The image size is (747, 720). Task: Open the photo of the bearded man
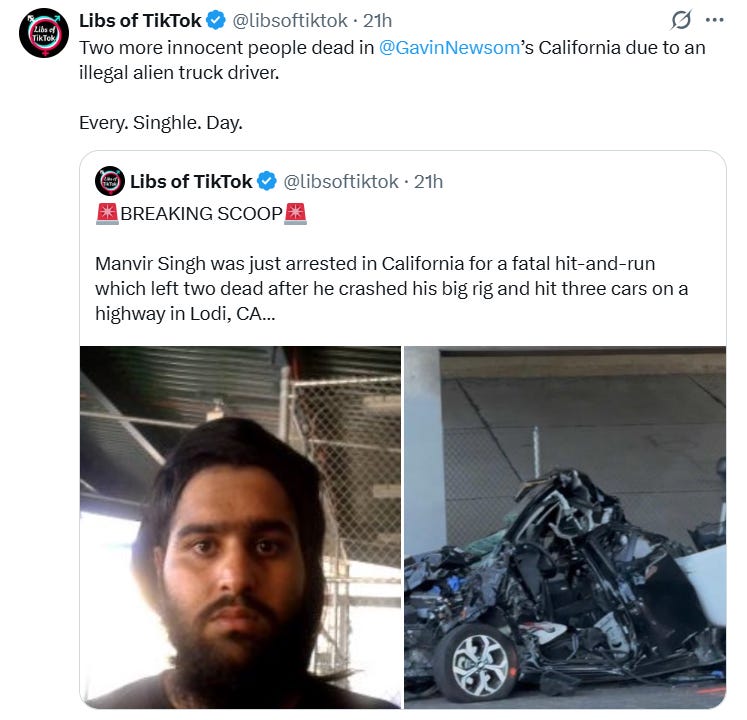[240, 527]
